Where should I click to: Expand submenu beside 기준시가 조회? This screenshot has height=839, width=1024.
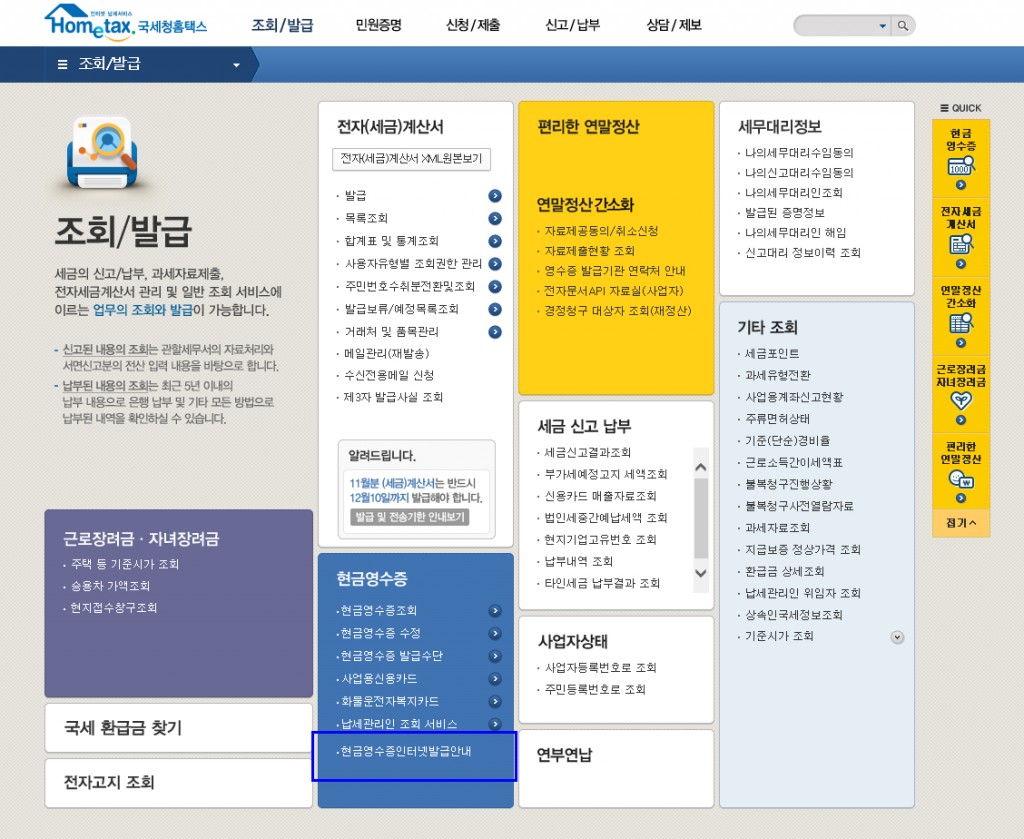pyautogui.click(x=897, y=637)
